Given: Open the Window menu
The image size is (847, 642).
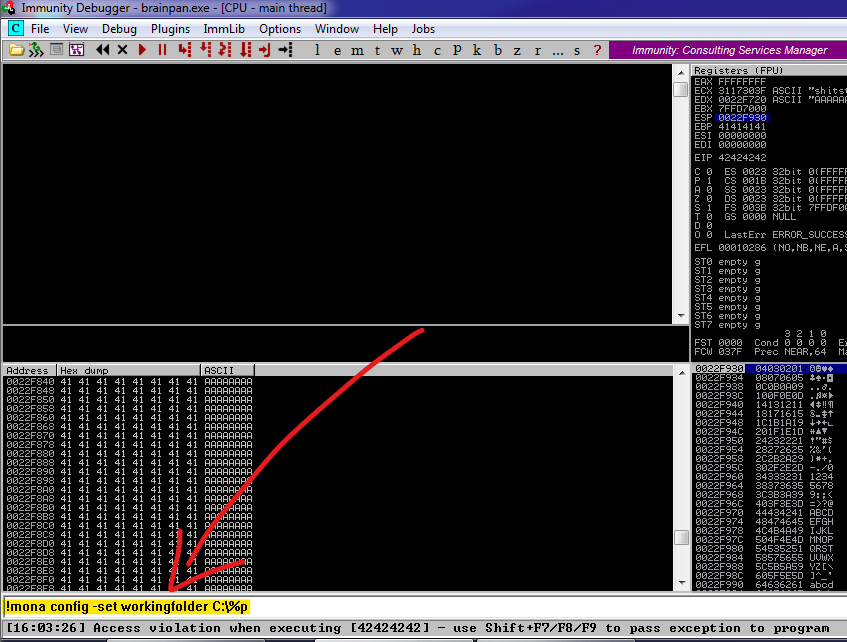Looking at the screenshot, I should (337, 29).
